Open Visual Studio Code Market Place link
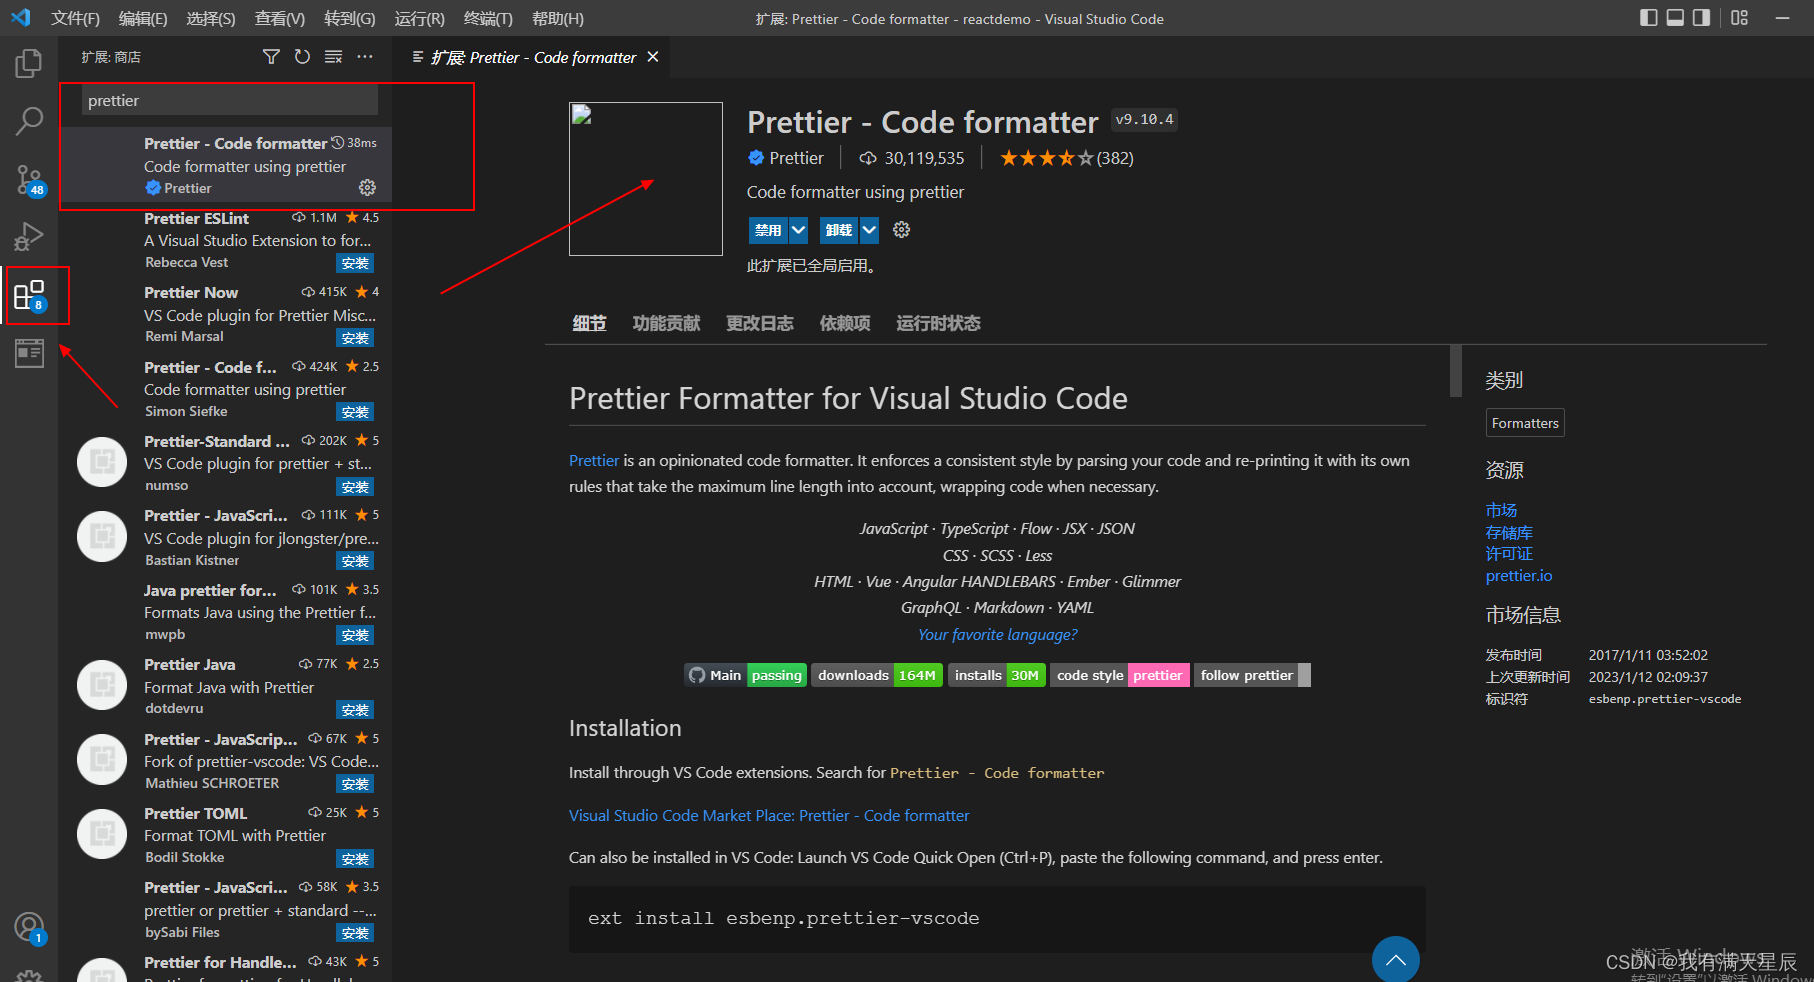The image size is (1814, 982). (x=769, y=816)
